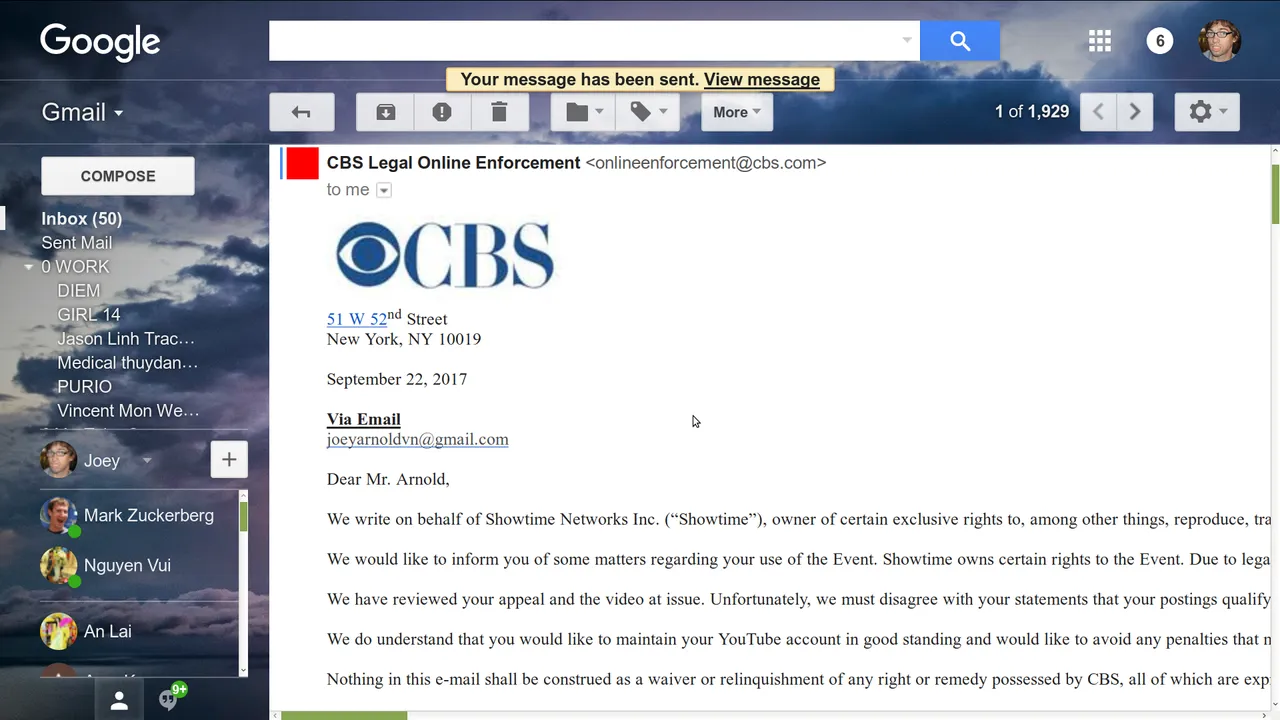The height and width of the screenshot is (720, 1280).
Task: Click sender name CBS Legal Online Enforcement
Action: pos(453,163)
